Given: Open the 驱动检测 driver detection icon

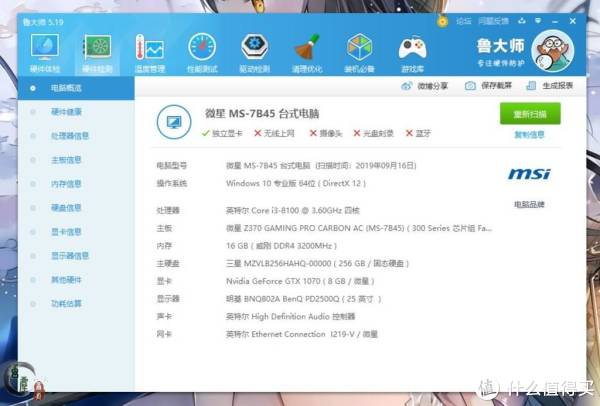Looking at the screenshot, I should (254, 52).
